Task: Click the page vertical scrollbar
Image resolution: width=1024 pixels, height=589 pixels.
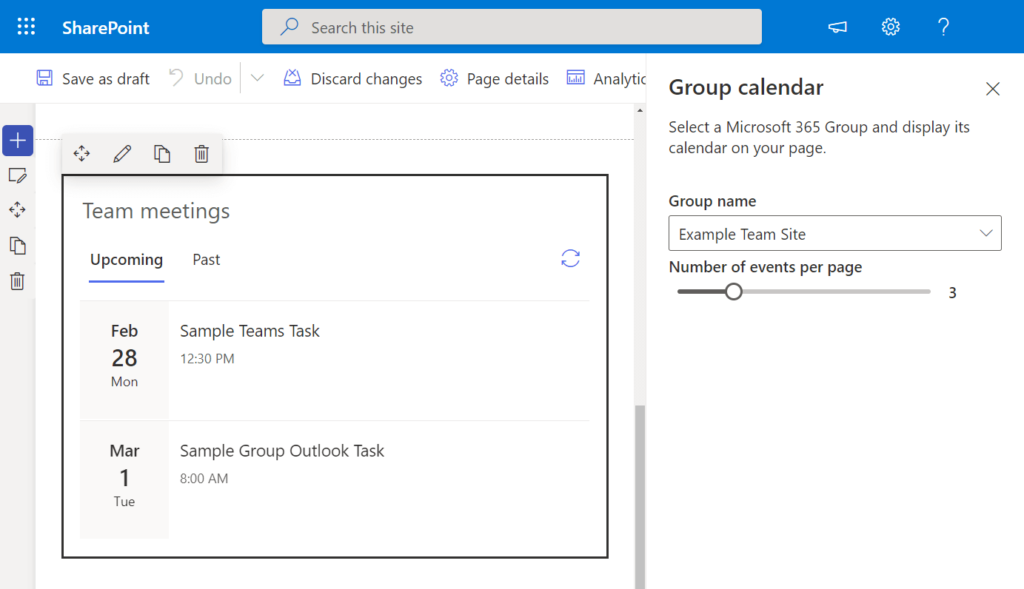Action: (640, 496)
